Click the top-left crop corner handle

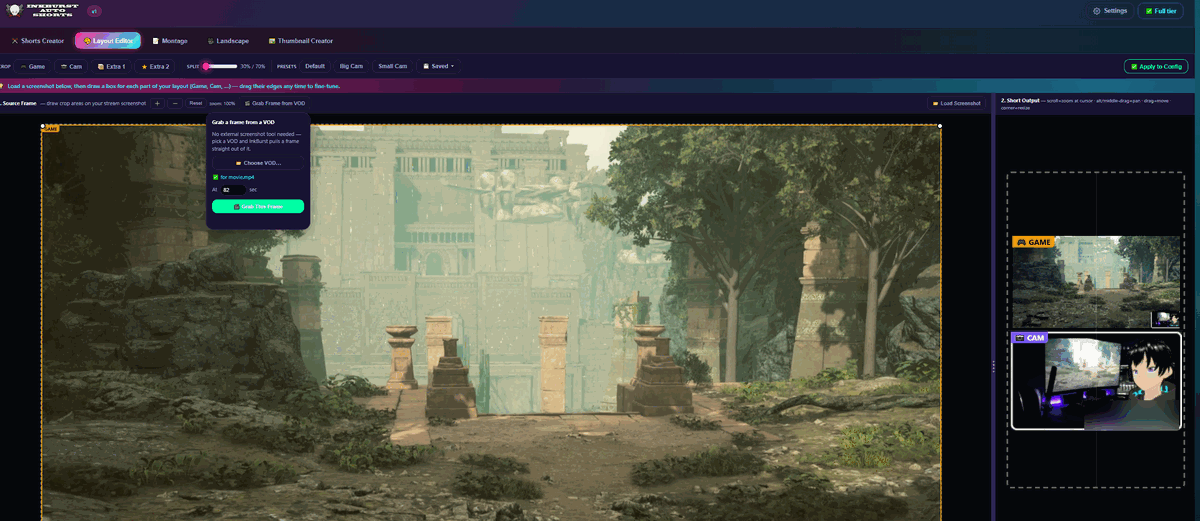point(42,126)
